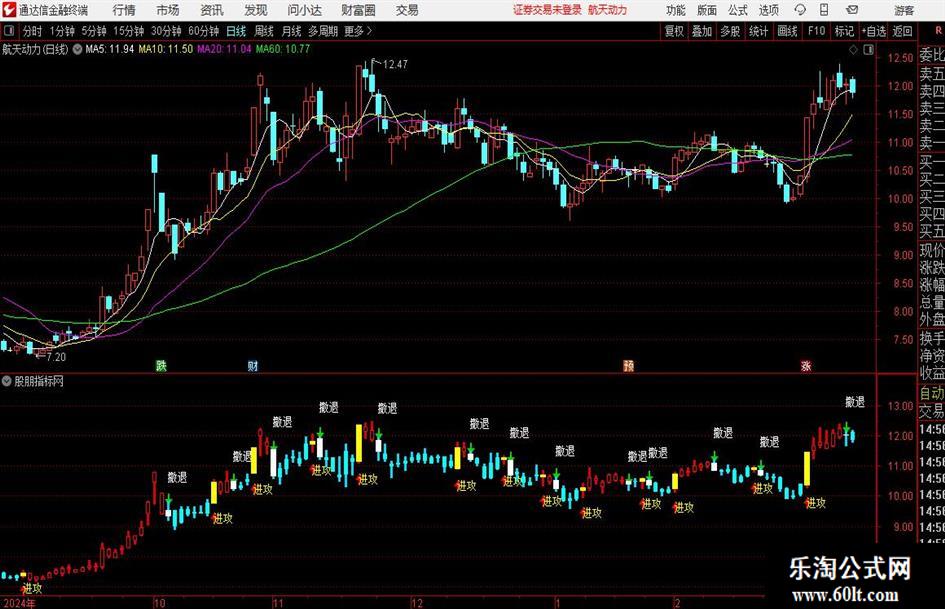Screen dimensions: 945x609
Task: Click the 标记 mark button
Action: (844, 31)
